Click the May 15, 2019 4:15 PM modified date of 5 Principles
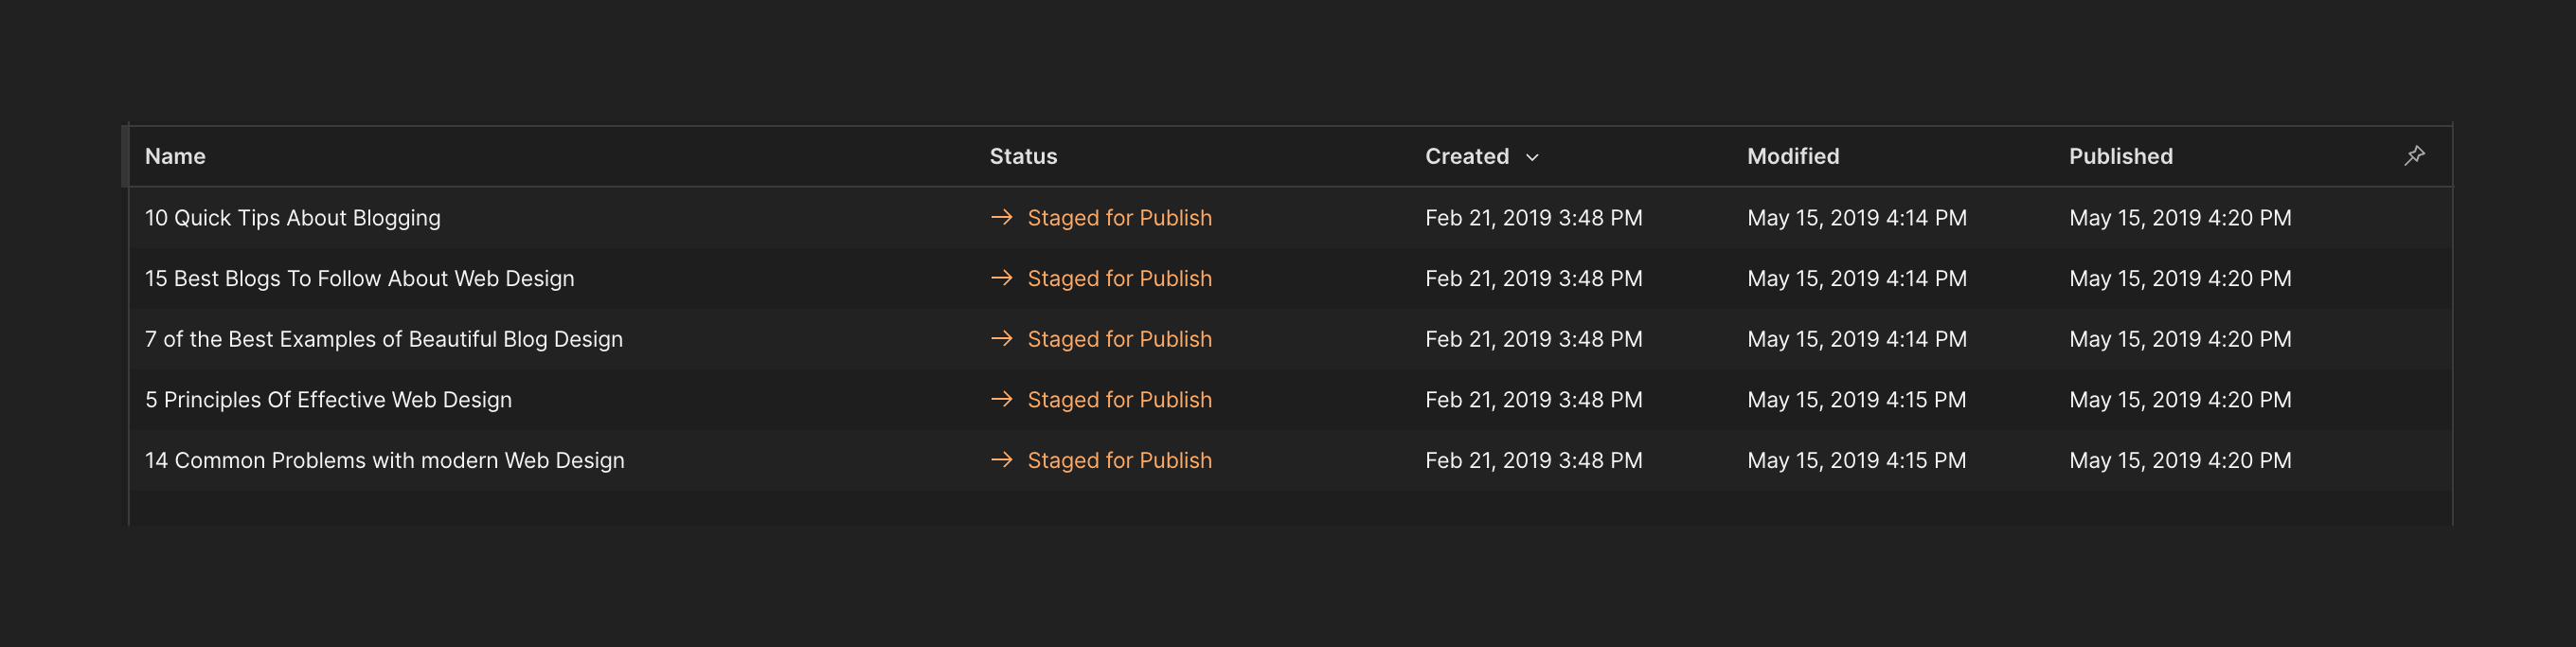Screen dimensions: 2576x647 tap(1856, 400)
